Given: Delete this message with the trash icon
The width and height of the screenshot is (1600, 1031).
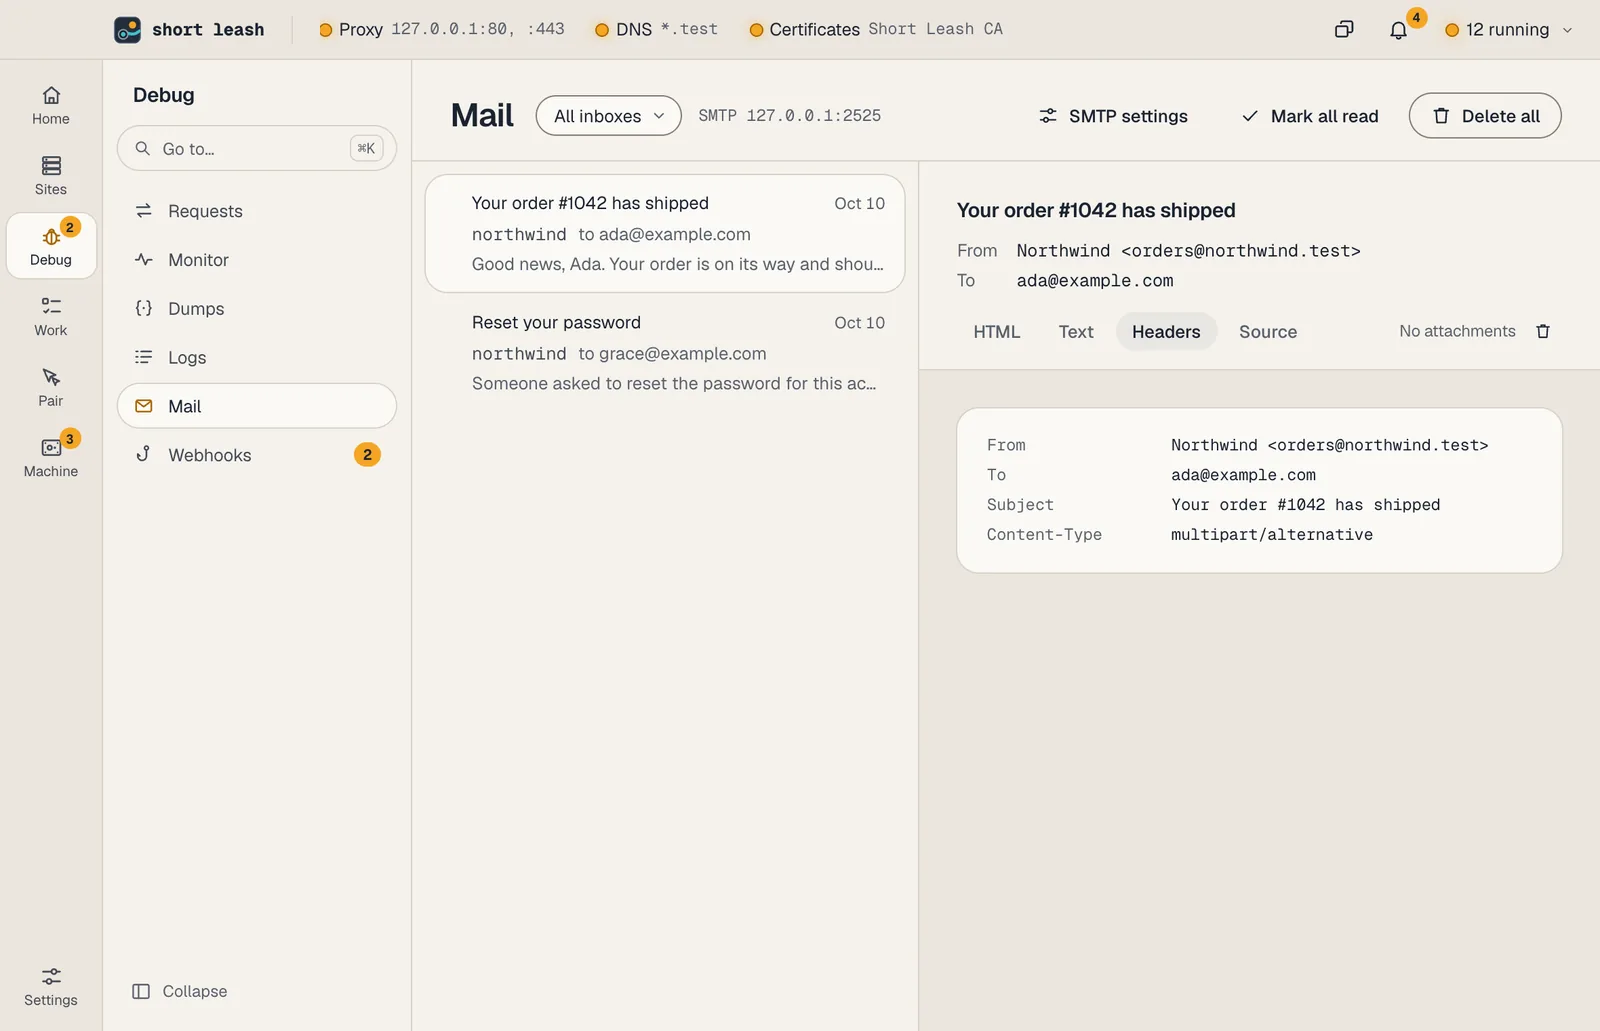Looking at the screenshot, I should click(x=1543, y=331).
